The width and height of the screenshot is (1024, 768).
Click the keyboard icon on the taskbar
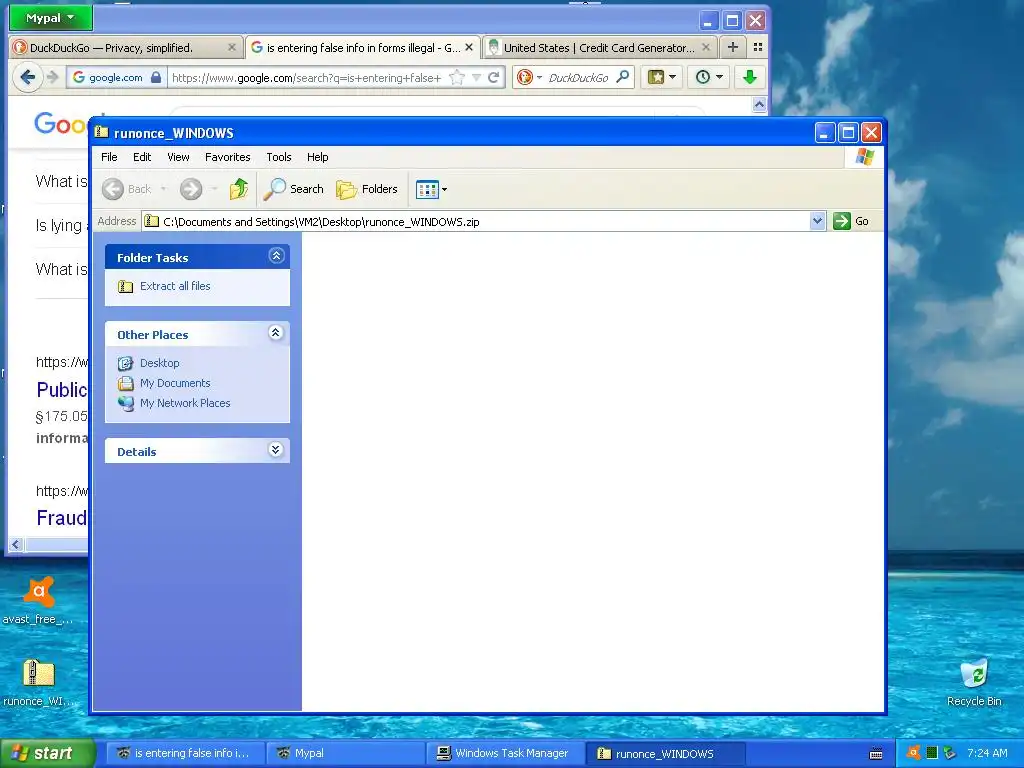point(876,754)
